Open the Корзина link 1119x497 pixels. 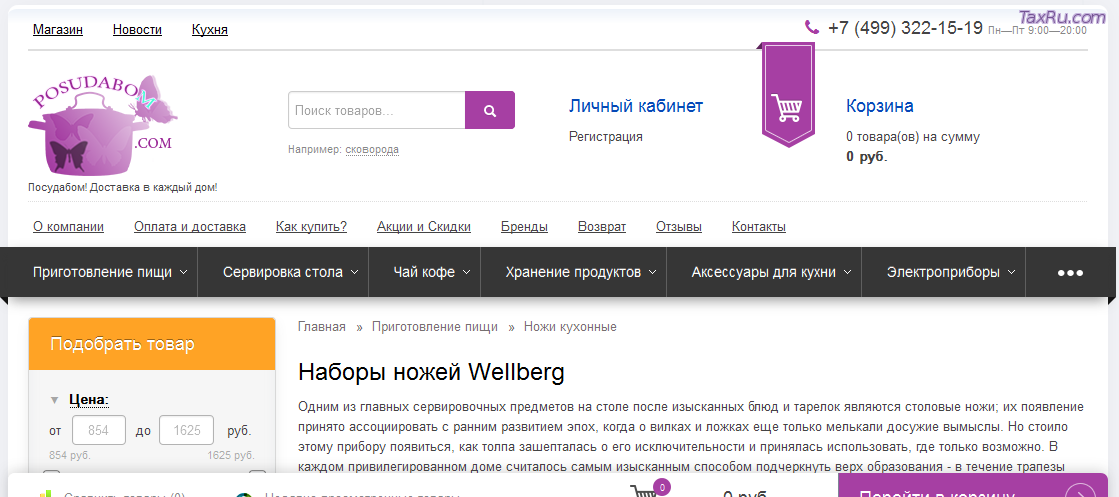879,106
